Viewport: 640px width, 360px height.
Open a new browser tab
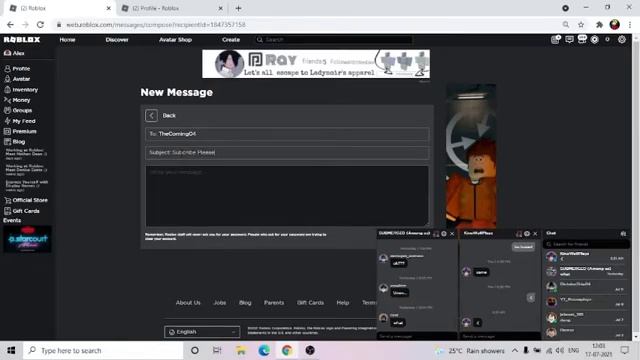click(x=238, y=8)
